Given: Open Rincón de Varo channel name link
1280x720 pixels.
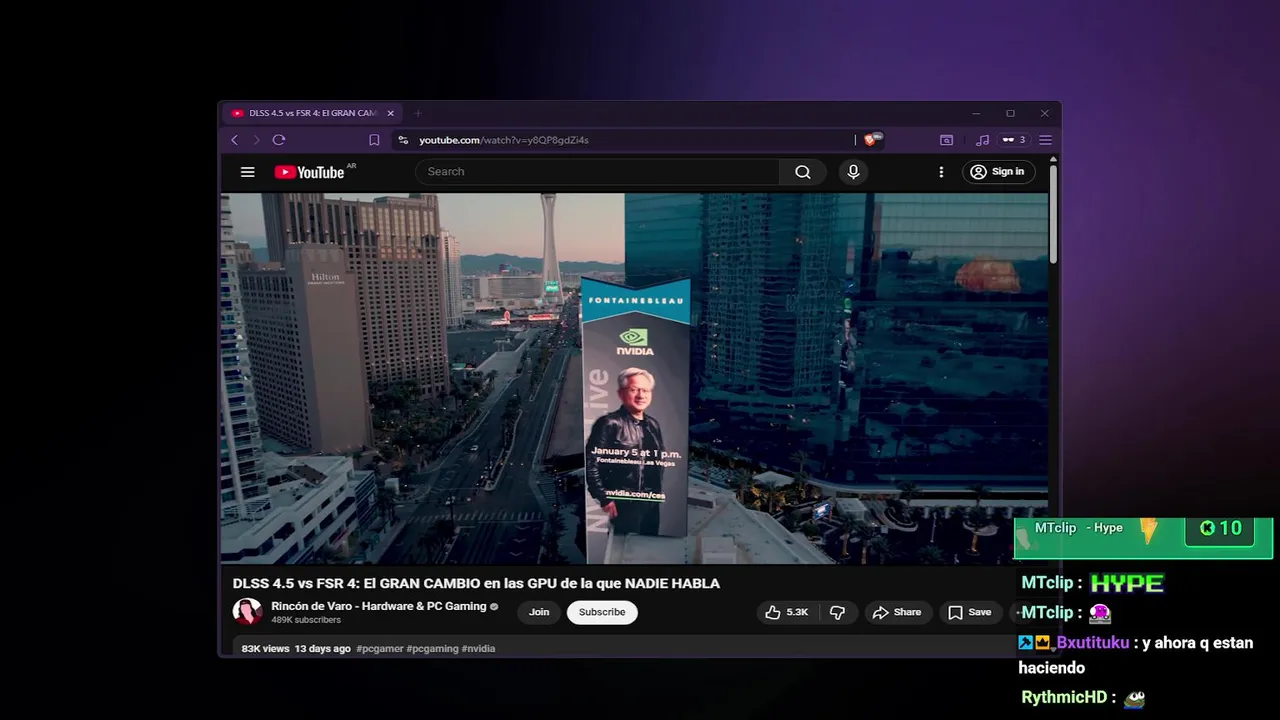Looking at the screenshot, I should (x=379, y=606).
